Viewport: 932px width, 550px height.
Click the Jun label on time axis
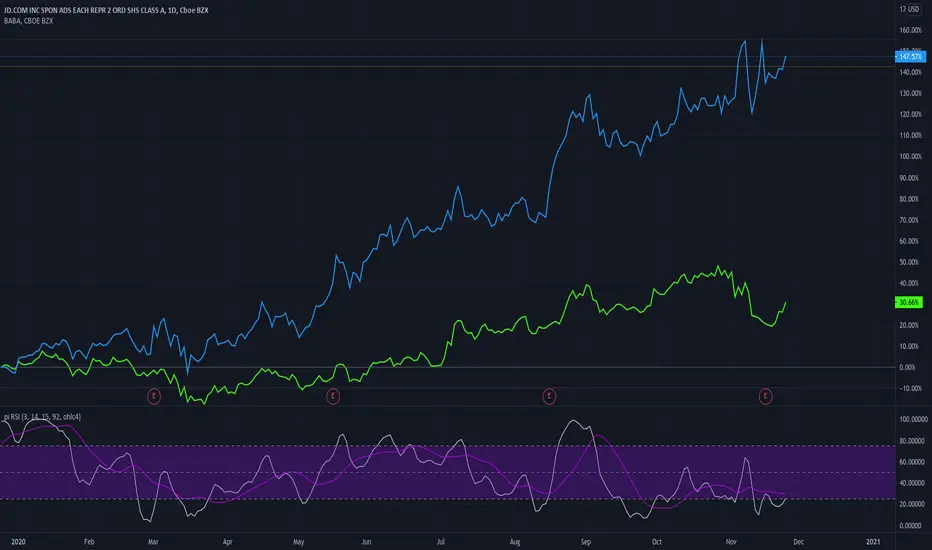click(366, 542)
